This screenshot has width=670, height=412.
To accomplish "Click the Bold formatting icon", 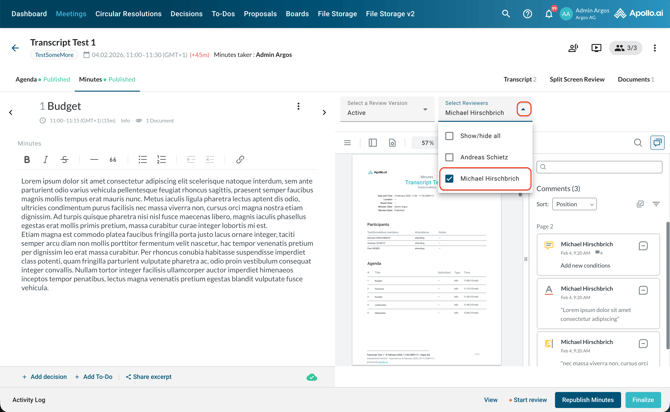I will tap(27, 160).
